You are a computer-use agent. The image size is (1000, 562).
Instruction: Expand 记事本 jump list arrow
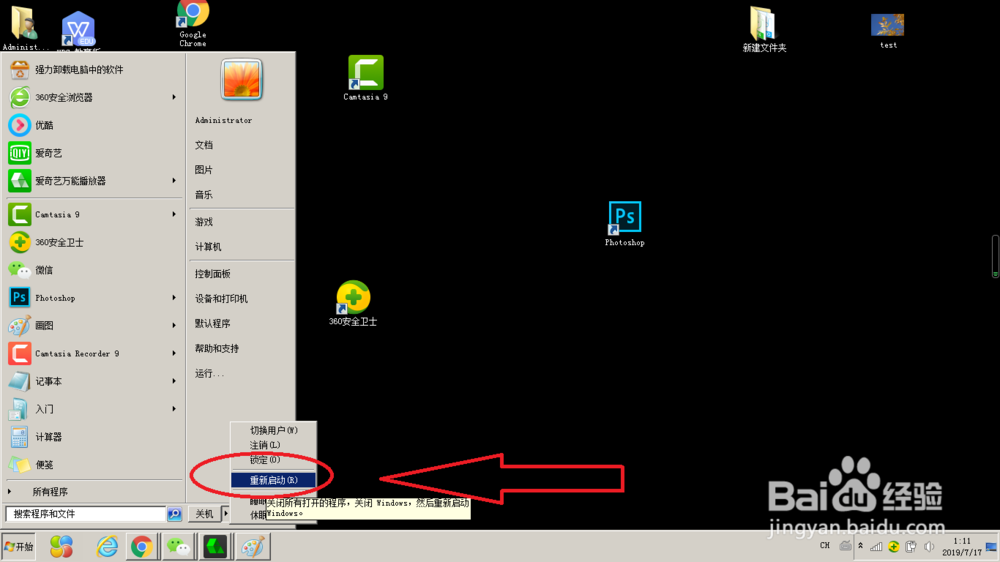(x=173, y=381)
